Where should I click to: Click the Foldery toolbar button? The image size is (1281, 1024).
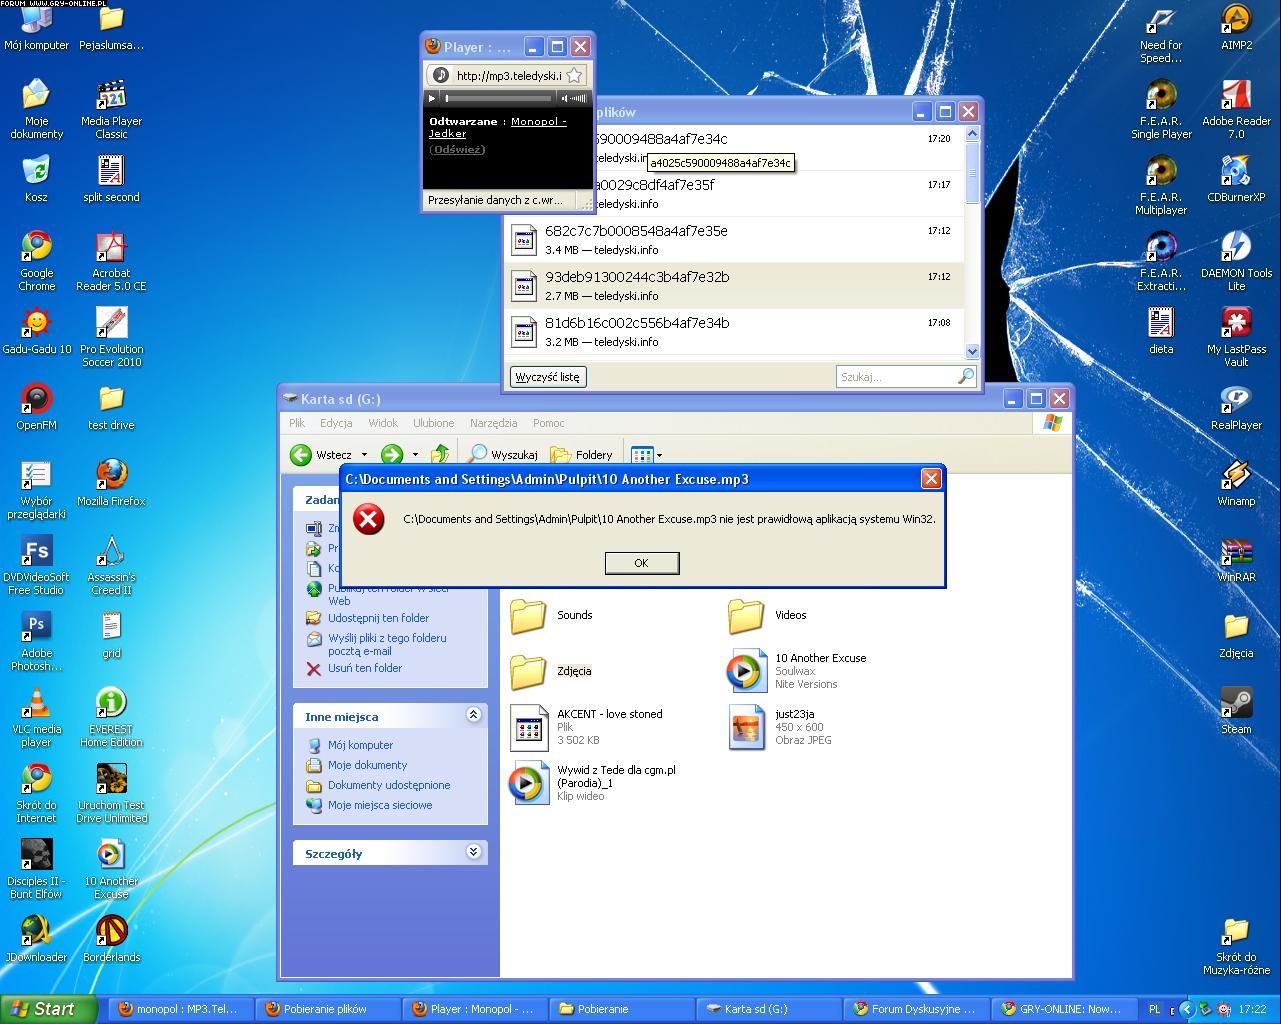581,455
